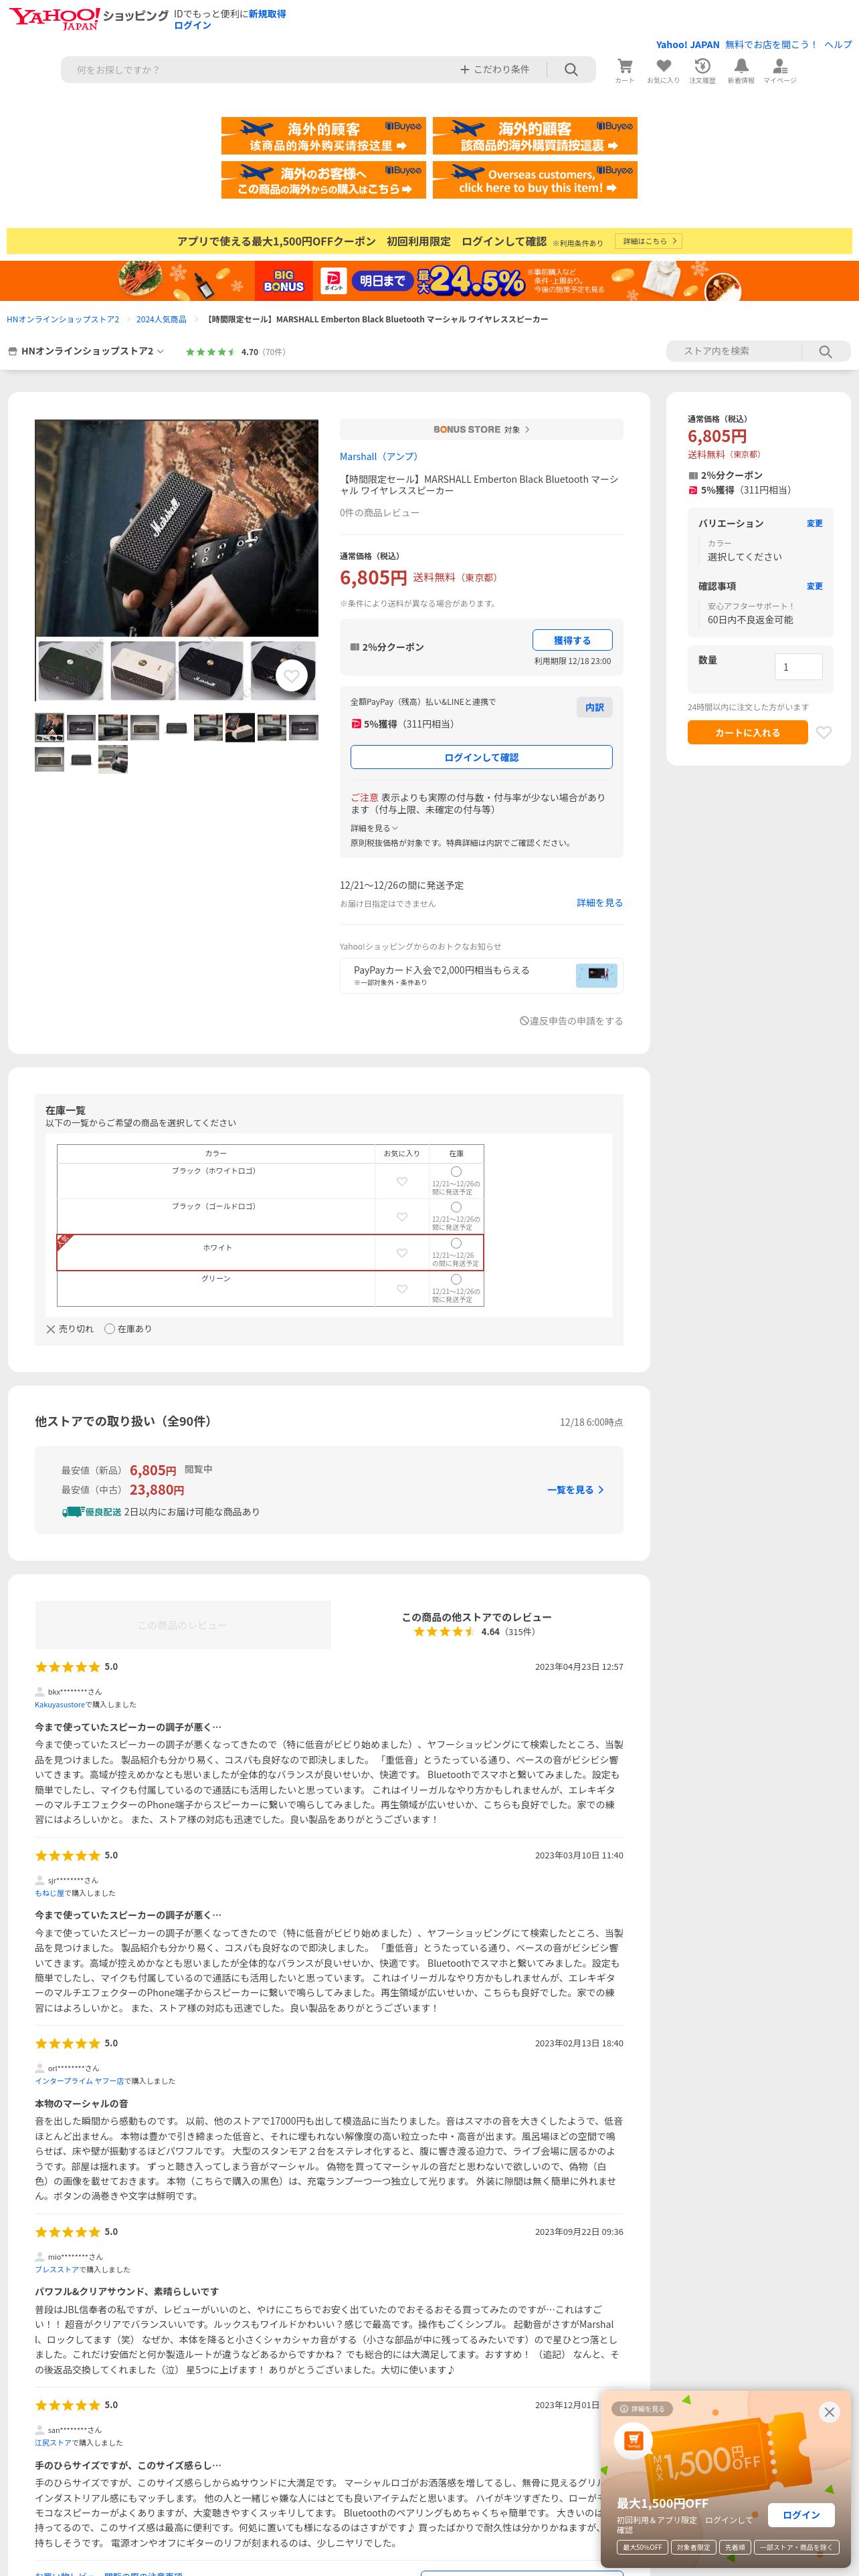Add product to favorites via heart on image
The image size is (859, 2576).
pyautogui.click(x=291, y=677)
